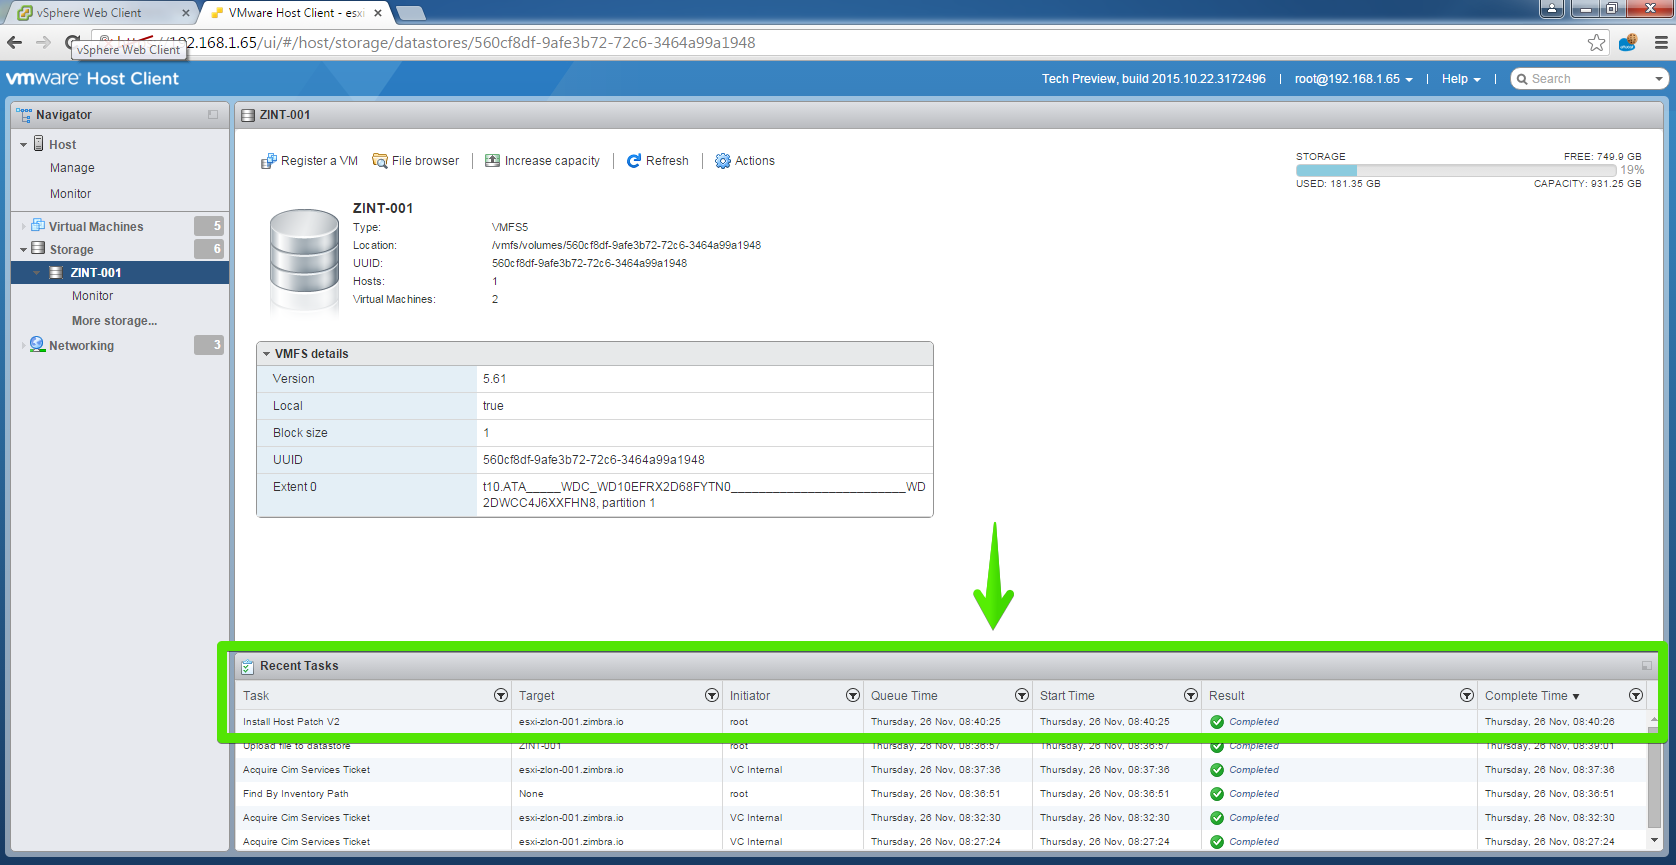Viewport: 1676px width, 865px height.
Task: Click the ZINT-001 datastore icon in Navigator
Action: [x=57, y=273]
